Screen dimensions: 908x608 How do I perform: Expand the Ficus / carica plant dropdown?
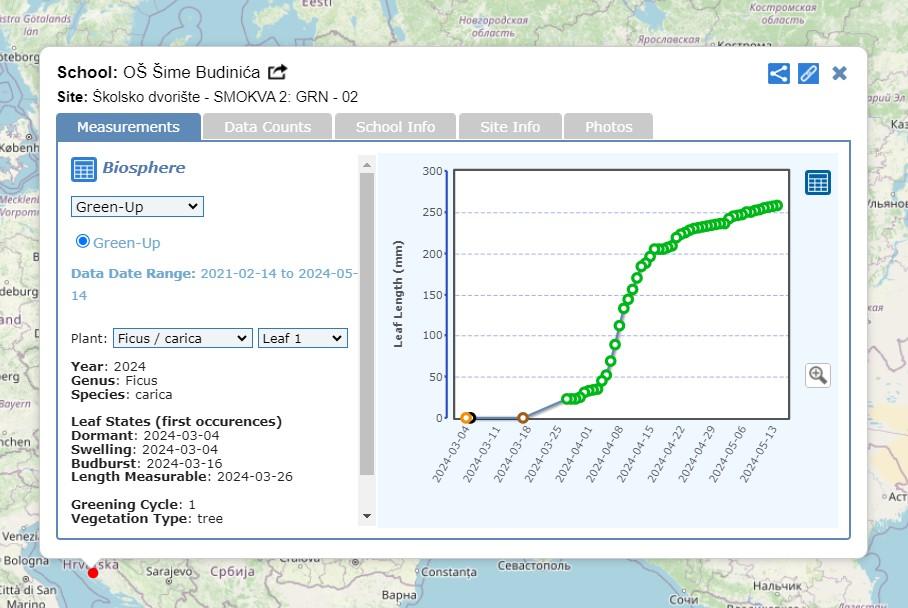point(182,338)
